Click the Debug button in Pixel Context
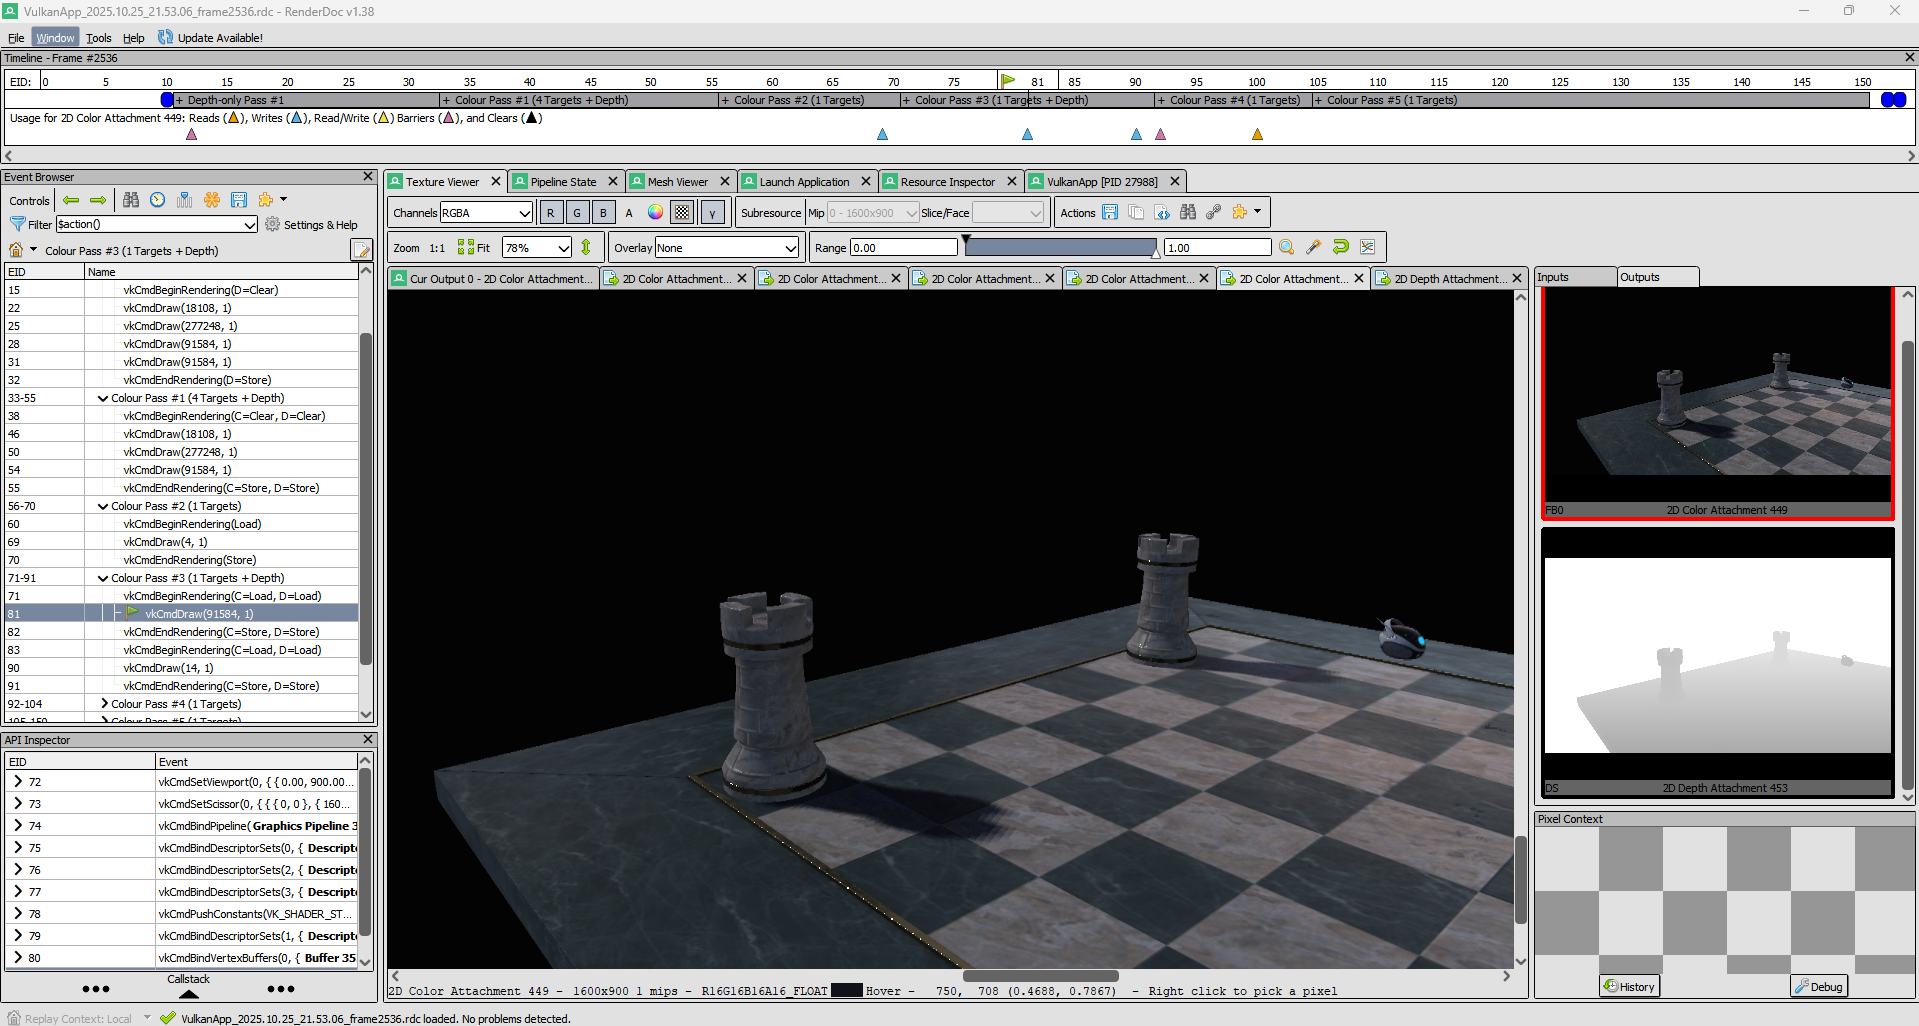1919x1026 pixels. [1818, 986]
